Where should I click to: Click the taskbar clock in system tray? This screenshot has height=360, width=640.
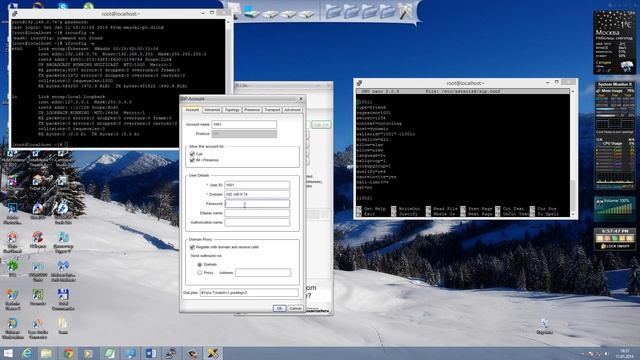(624, 353)
